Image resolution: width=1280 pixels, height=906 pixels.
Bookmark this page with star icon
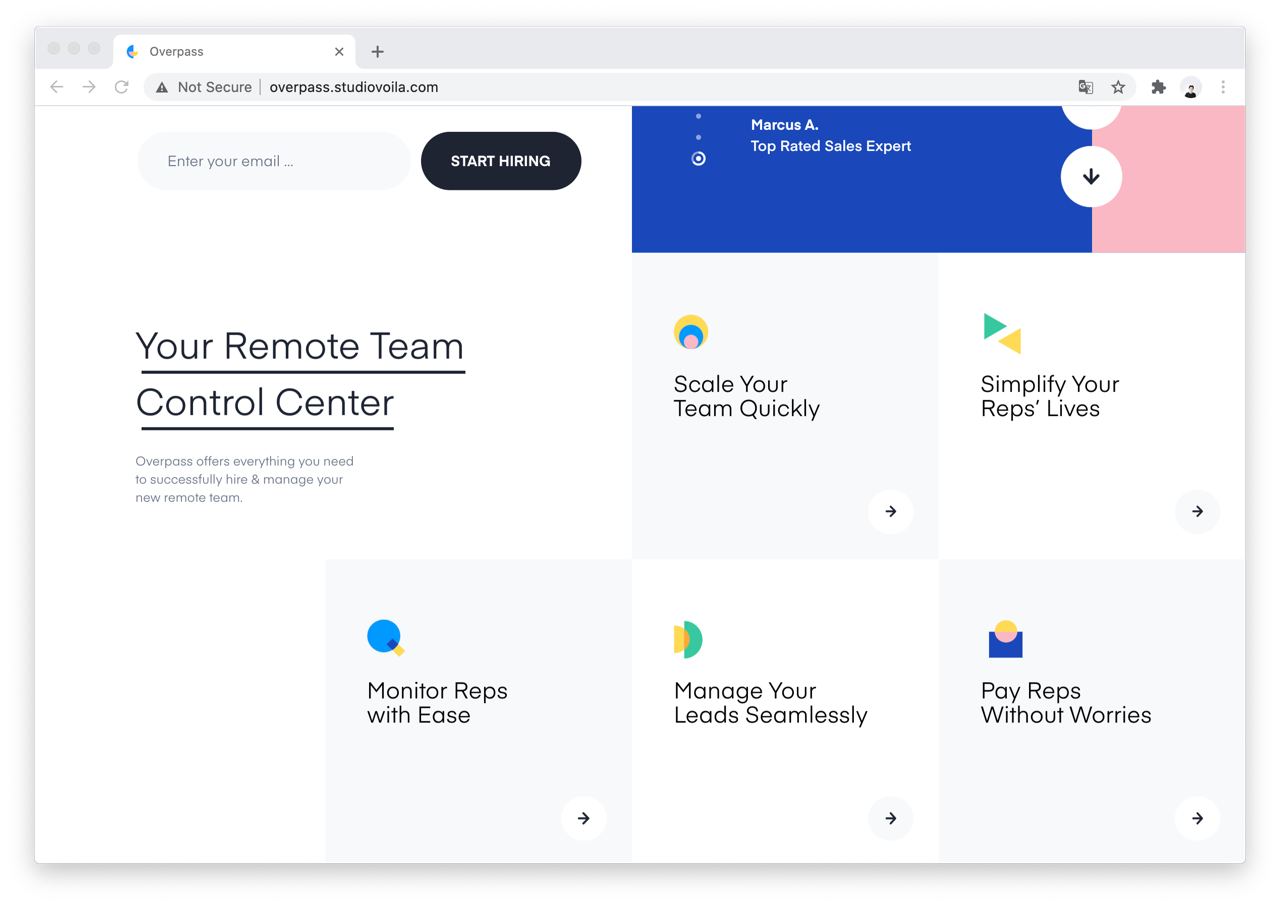pos(1118,87)
